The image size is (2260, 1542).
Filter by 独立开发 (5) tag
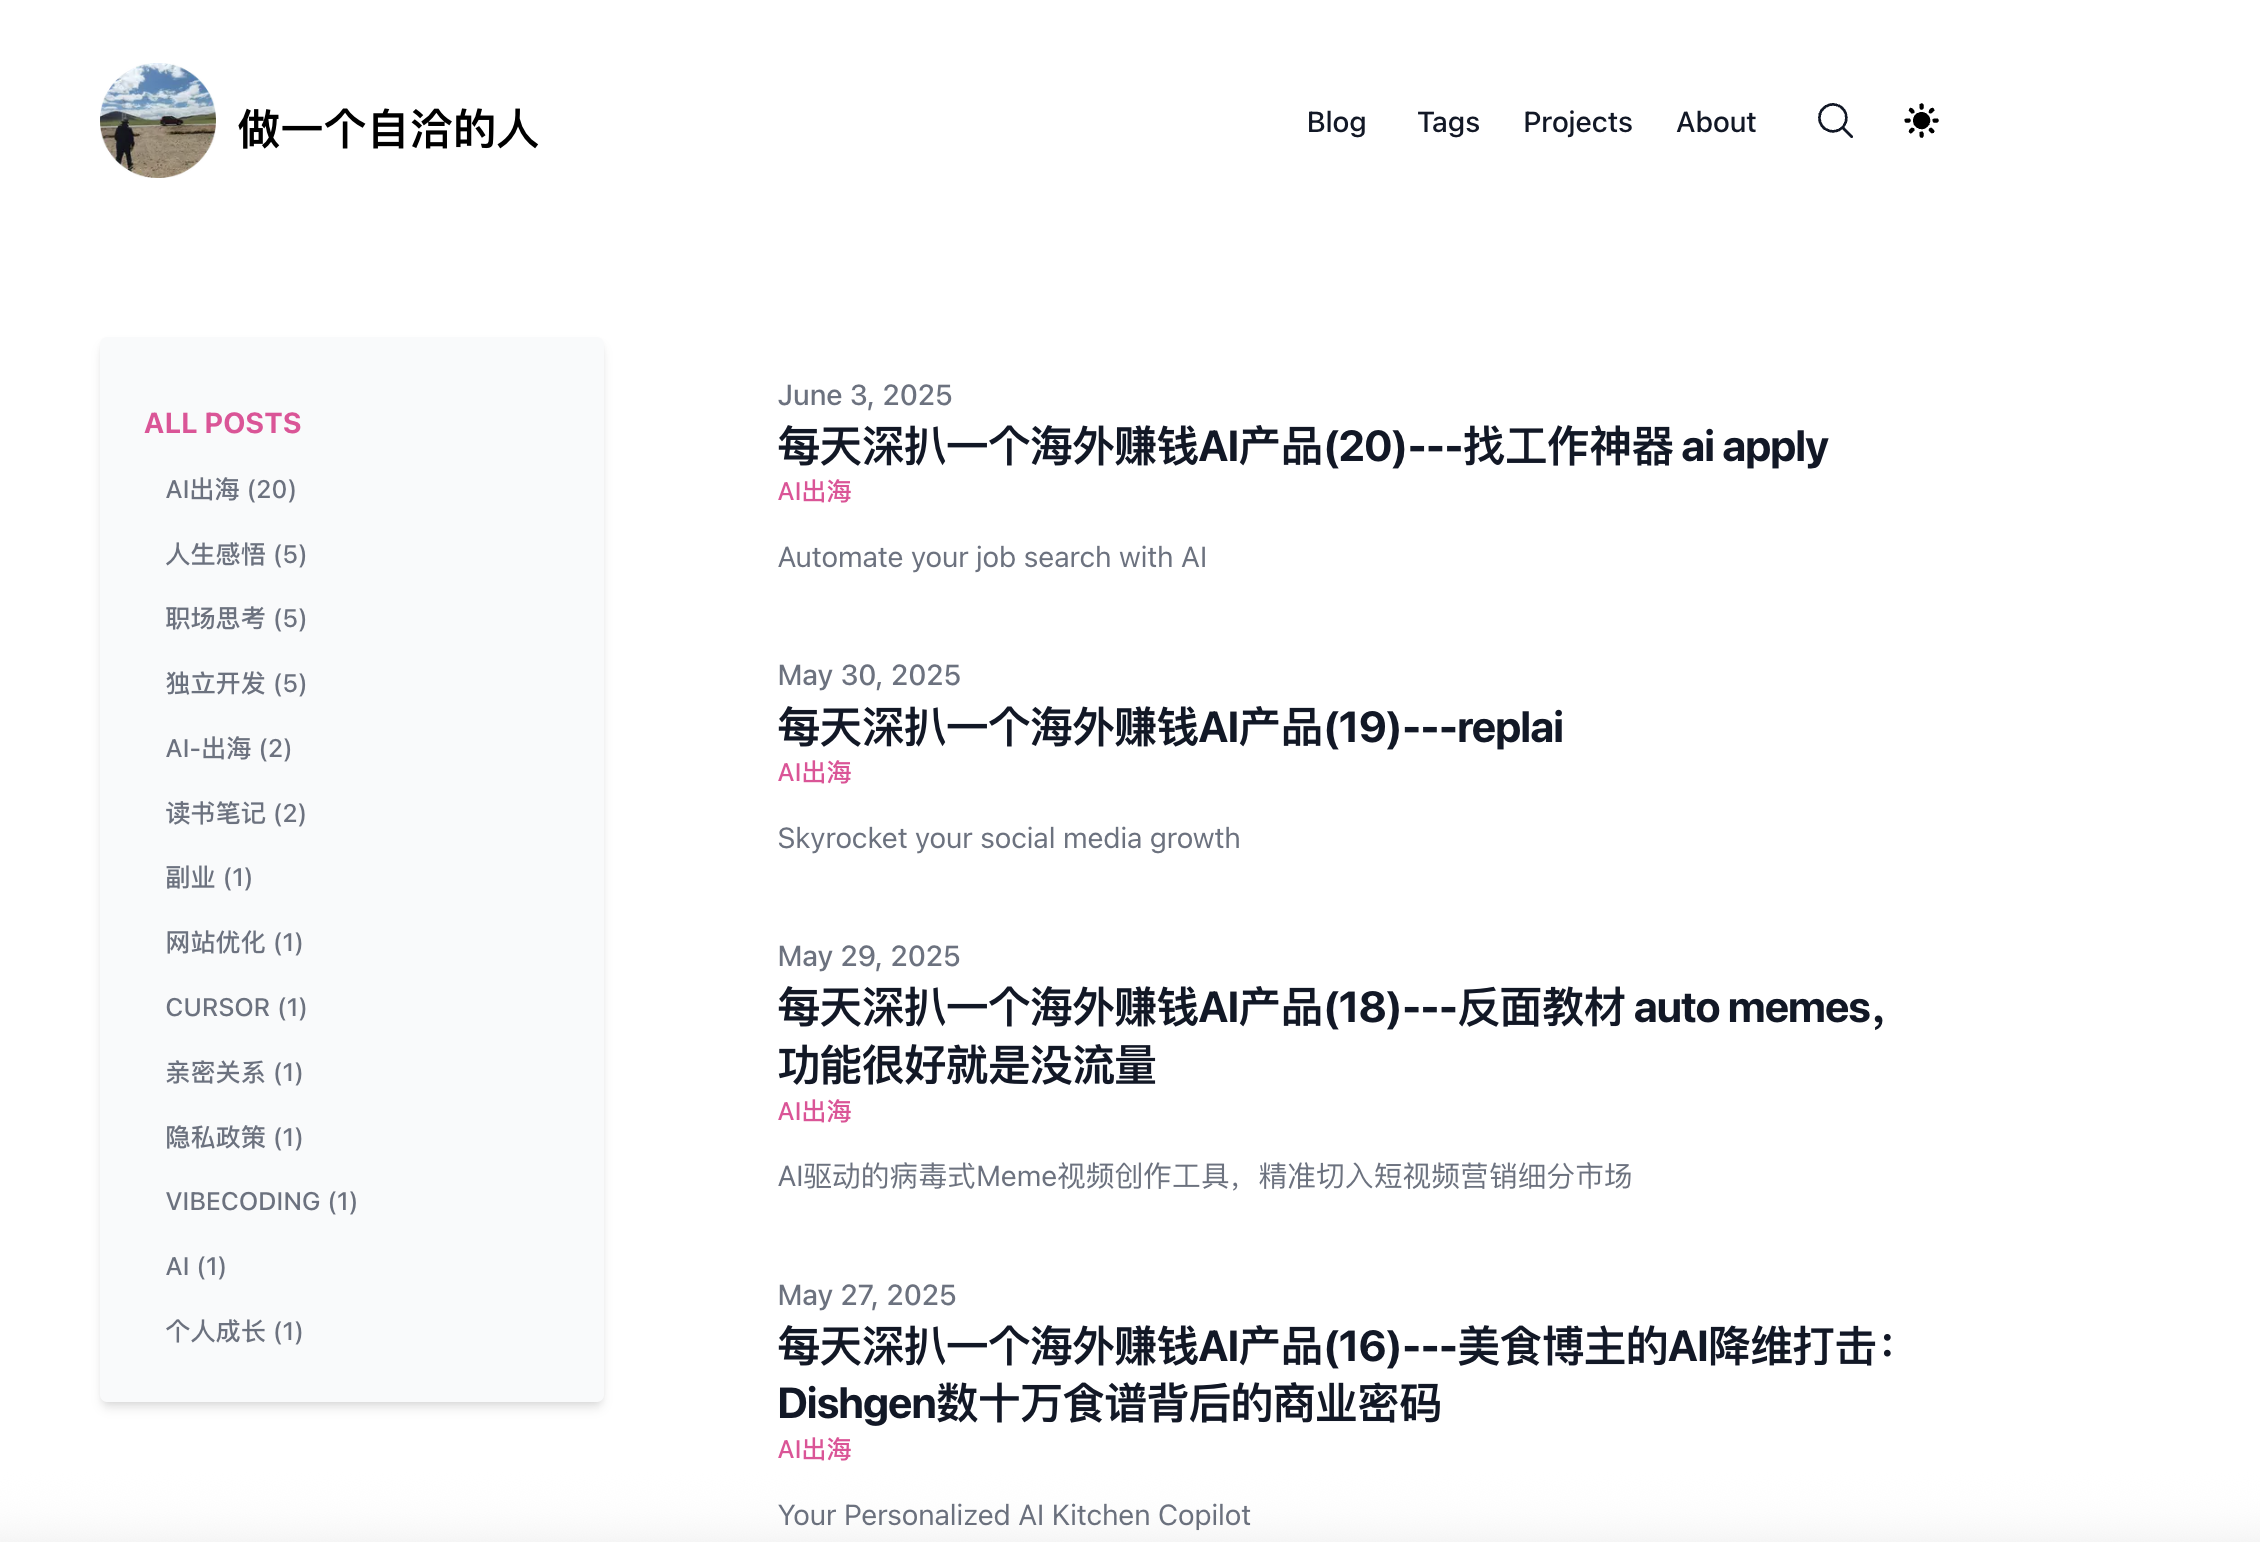point(236,683)
